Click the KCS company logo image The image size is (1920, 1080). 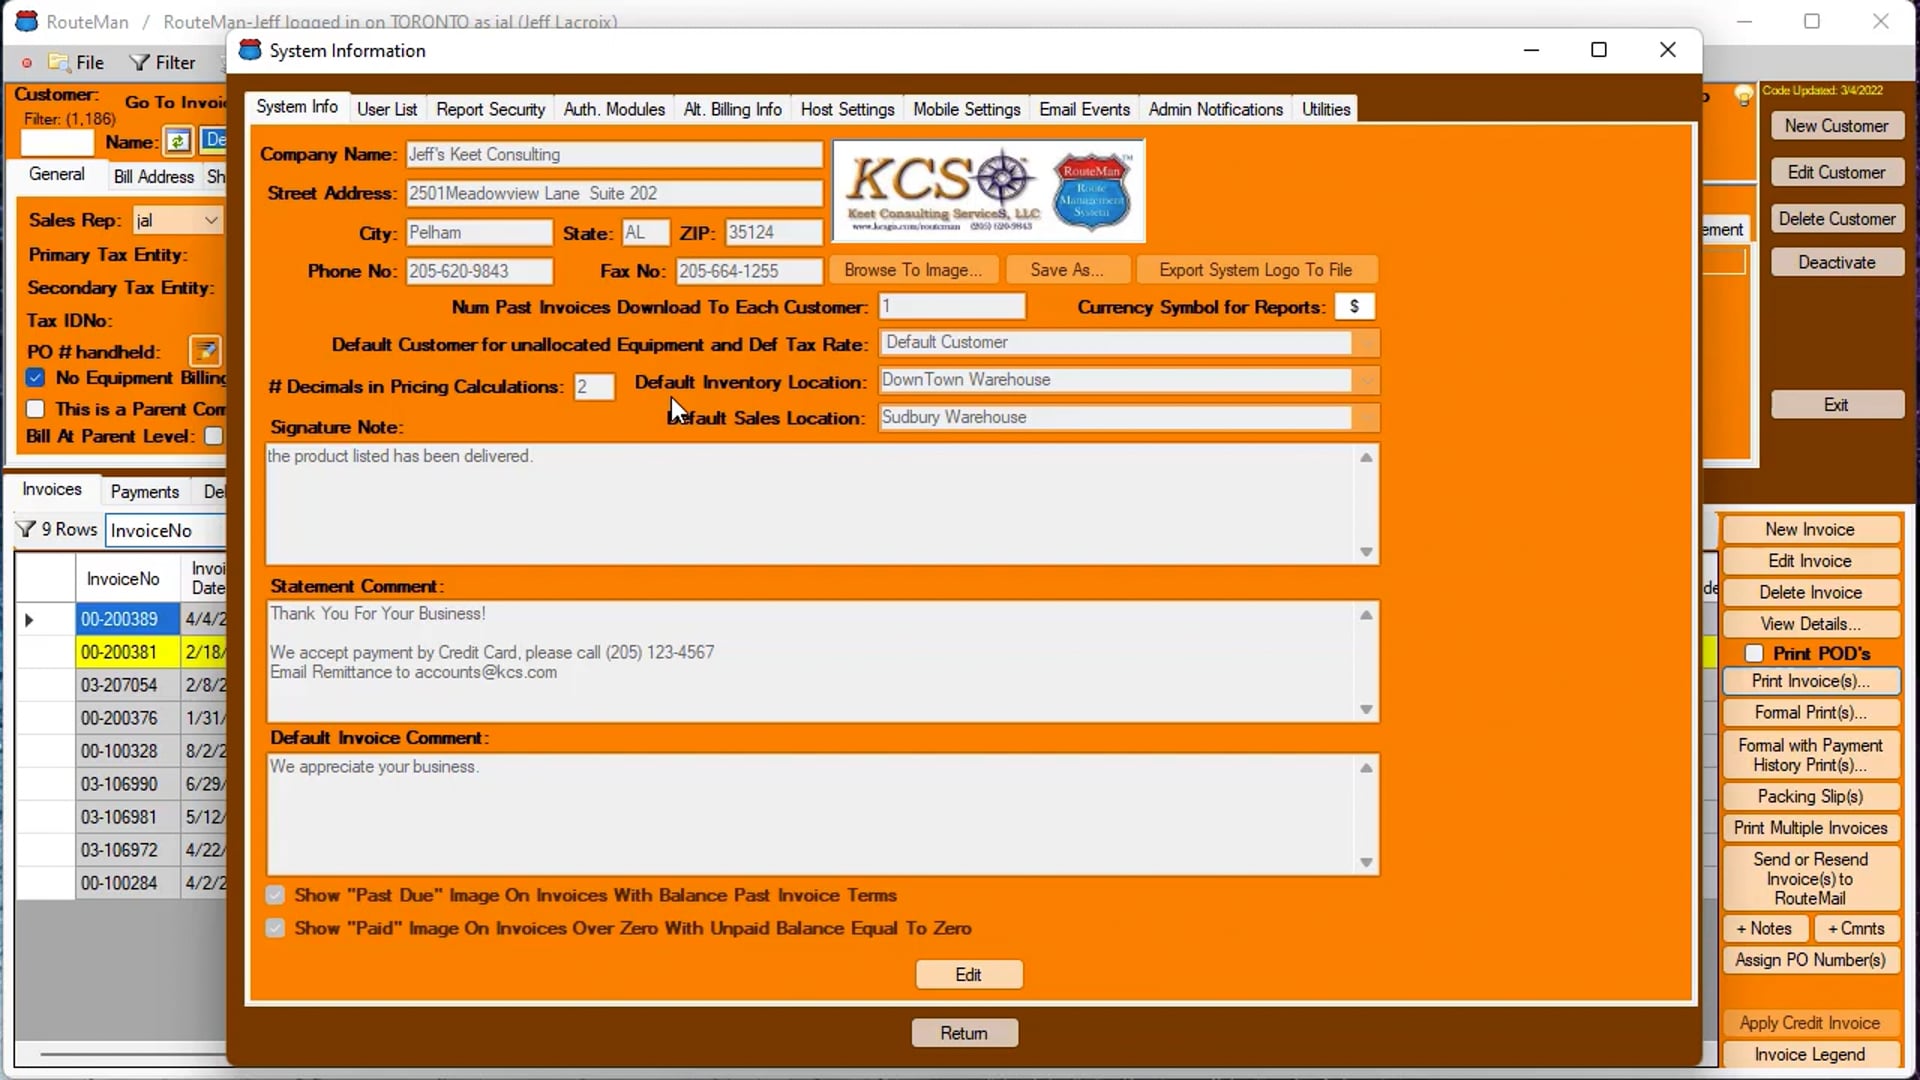click(x=989, y=191)
